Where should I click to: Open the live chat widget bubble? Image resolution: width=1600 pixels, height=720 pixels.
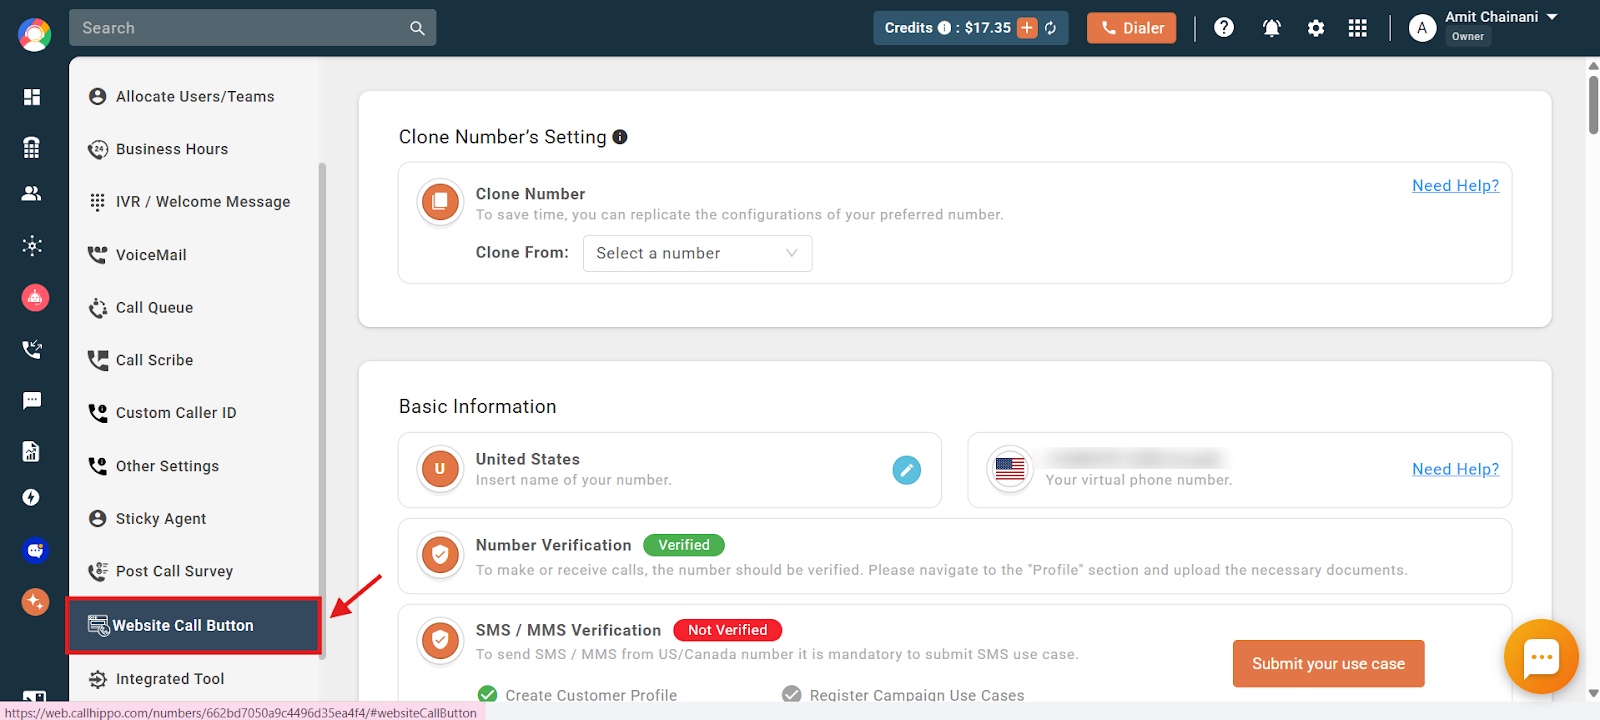point(1541,657)
